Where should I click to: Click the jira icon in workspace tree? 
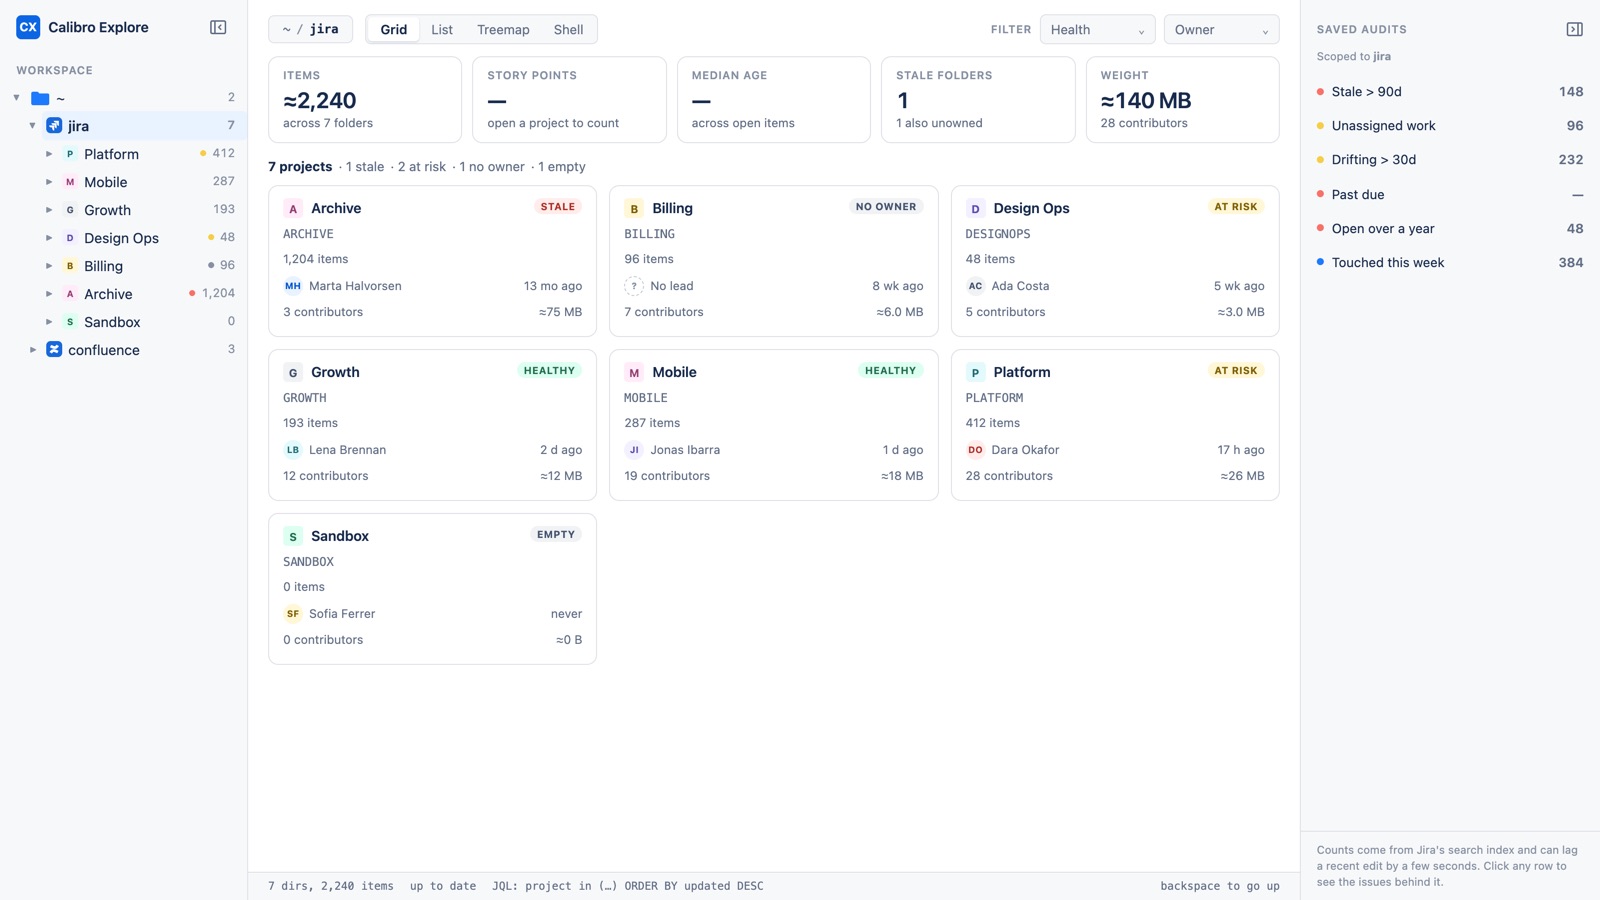pos(54,126)
